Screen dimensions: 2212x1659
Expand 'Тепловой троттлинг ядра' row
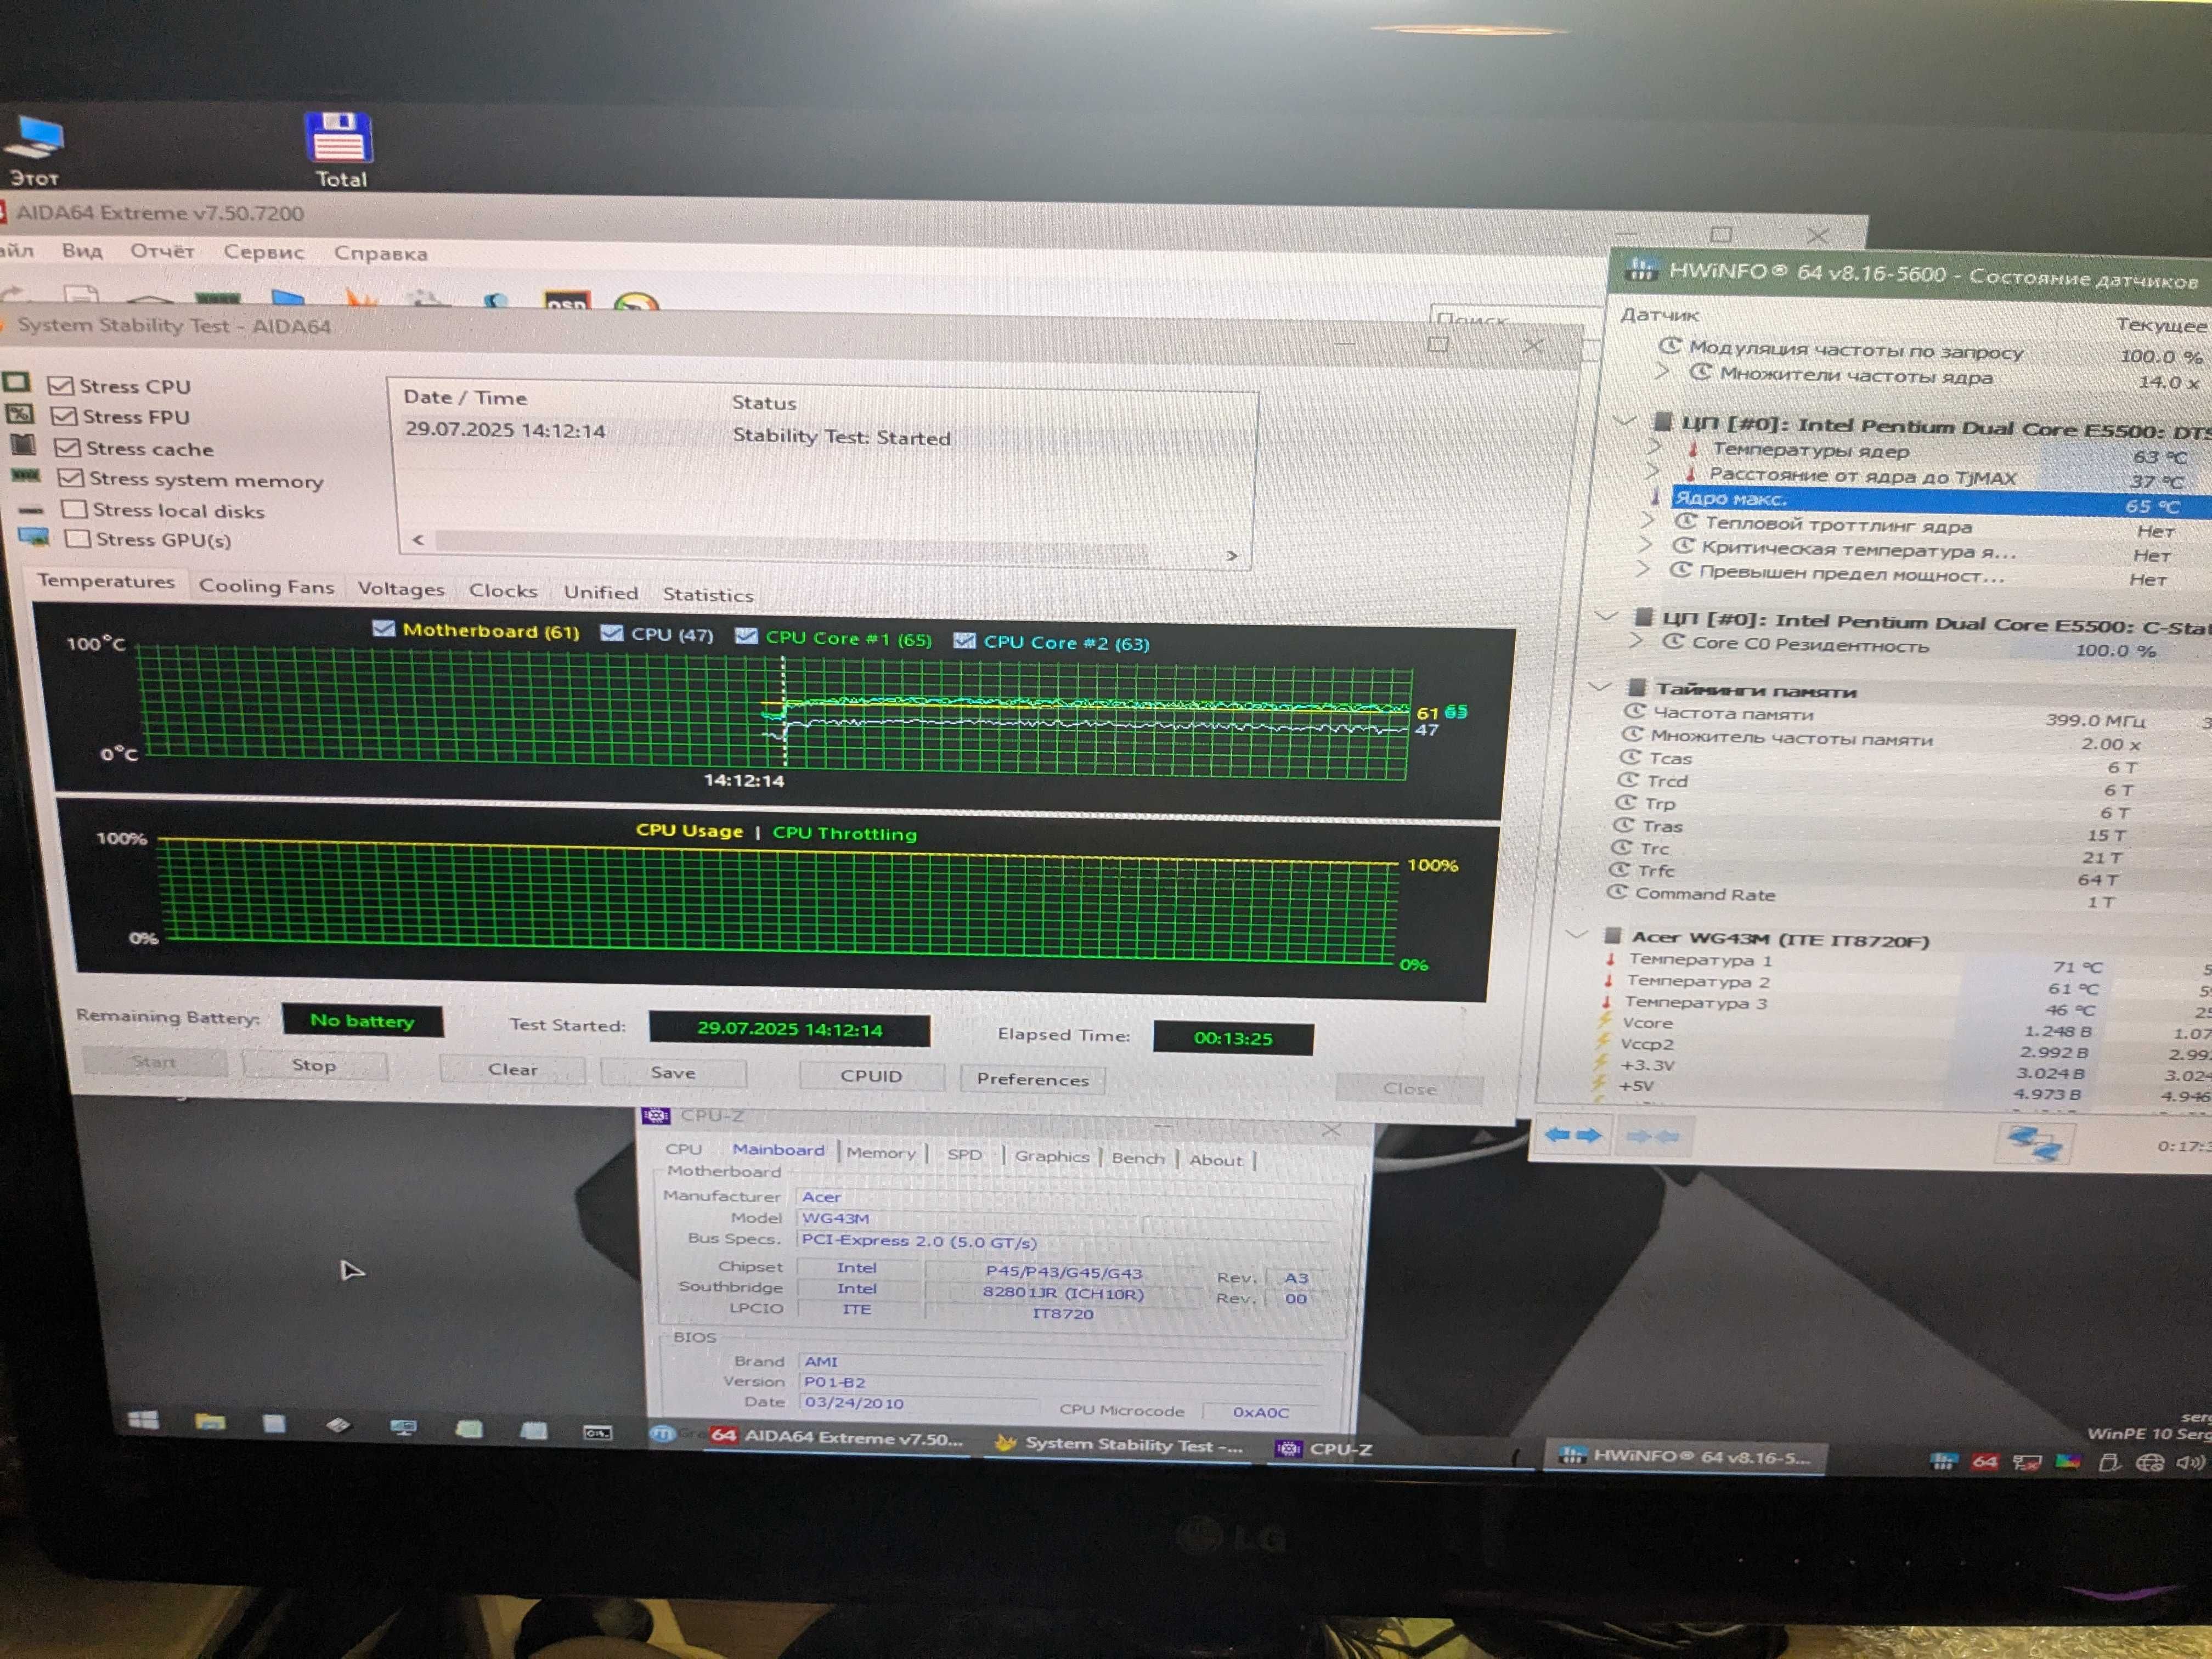point(1648,520)
